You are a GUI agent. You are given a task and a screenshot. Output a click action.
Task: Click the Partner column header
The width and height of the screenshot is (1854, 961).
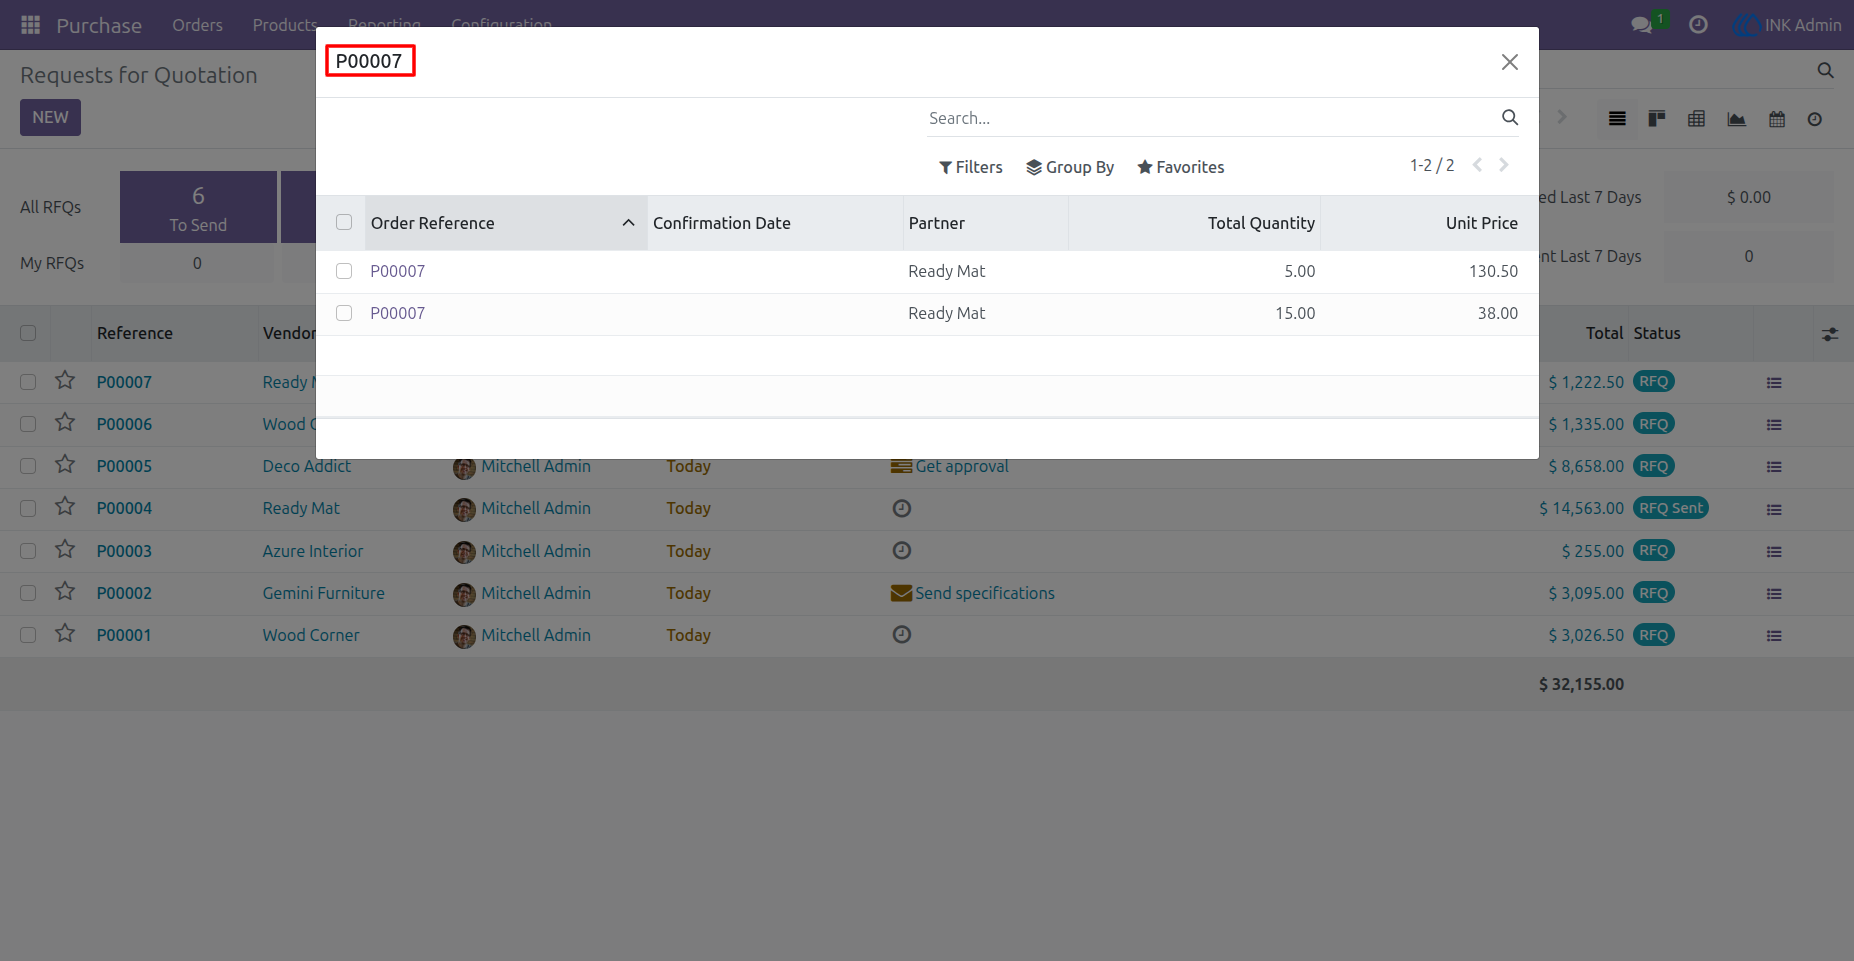(x=986, y=223)
